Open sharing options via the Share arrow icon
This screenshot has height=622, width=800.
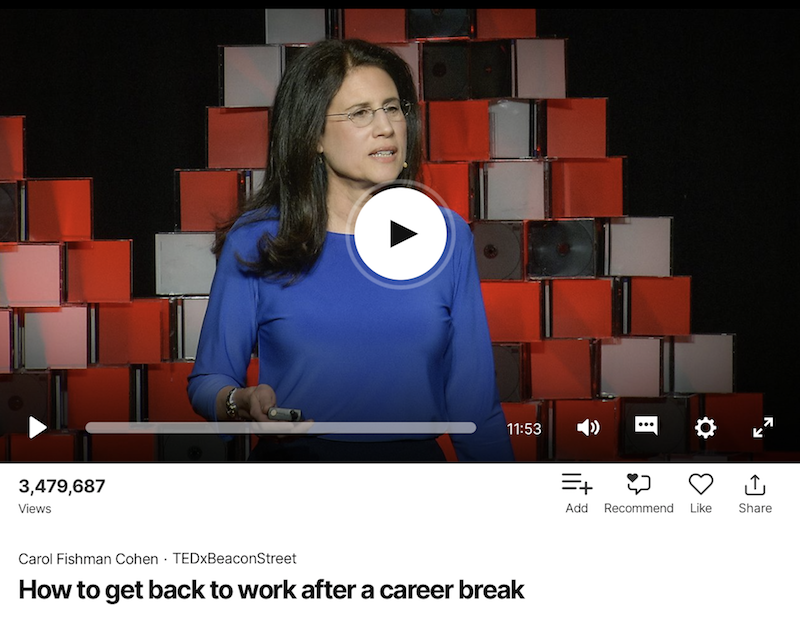click(755, 485)
